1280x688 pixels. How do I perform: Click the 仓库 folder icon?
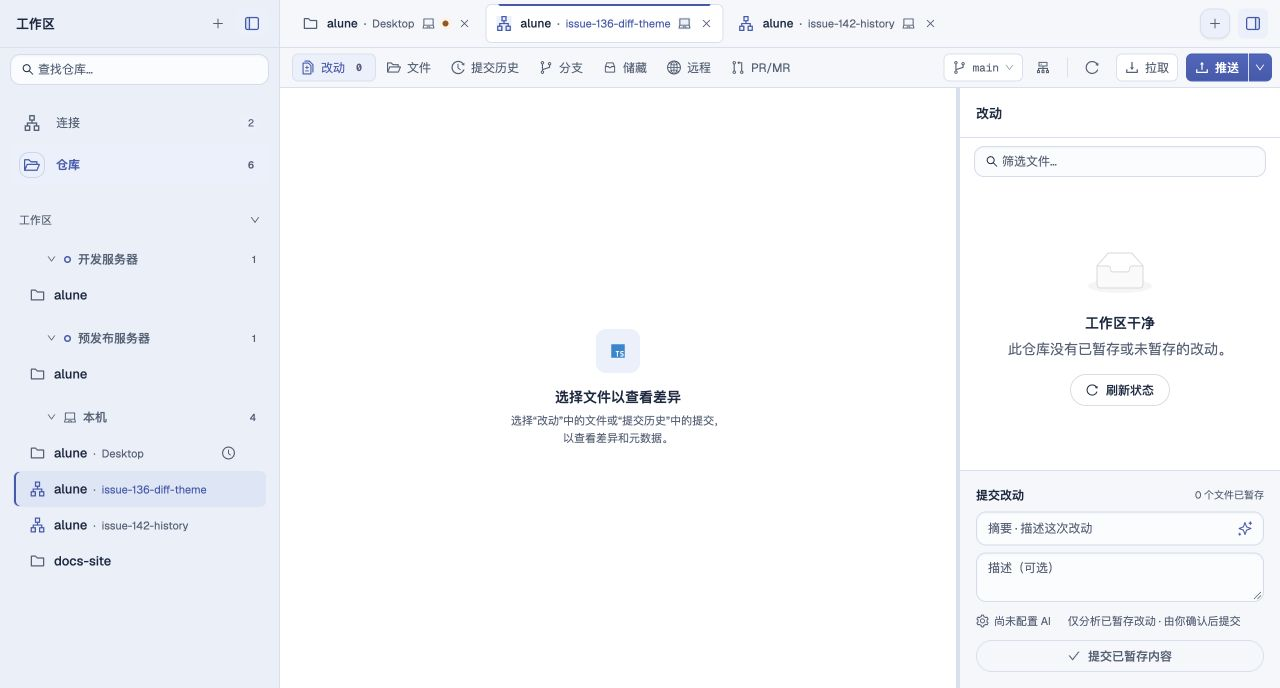32,165
